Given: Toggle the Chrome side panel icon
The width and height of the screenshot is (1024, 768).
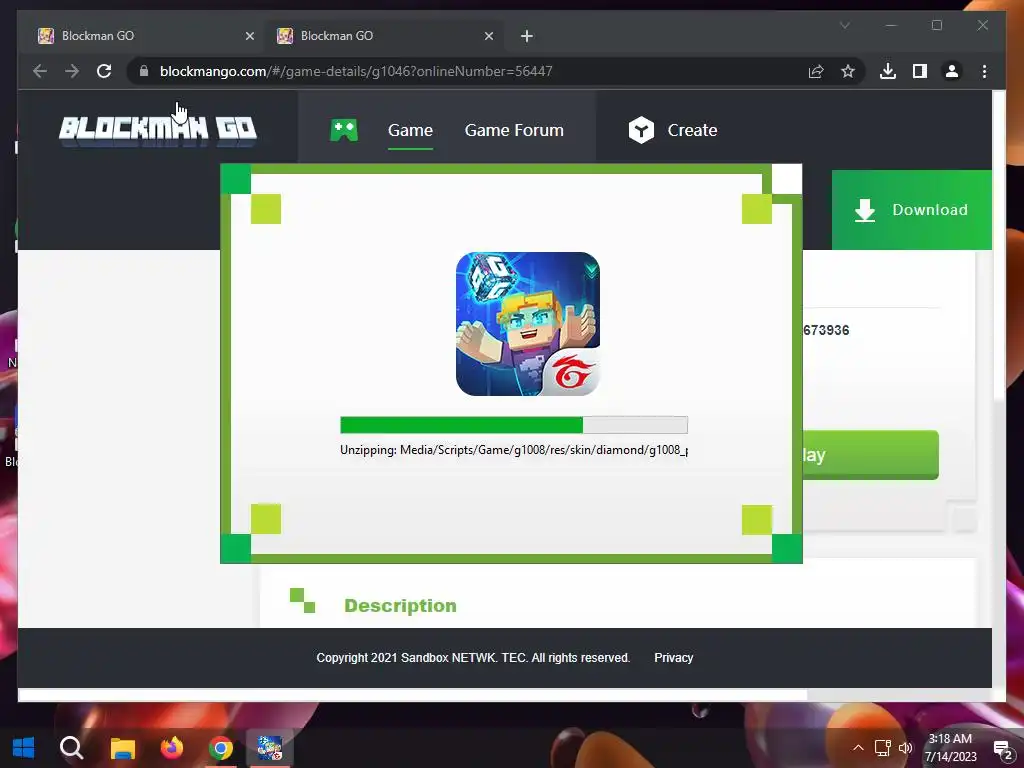Looking at the screenshot, I should [x=920, y=71].
